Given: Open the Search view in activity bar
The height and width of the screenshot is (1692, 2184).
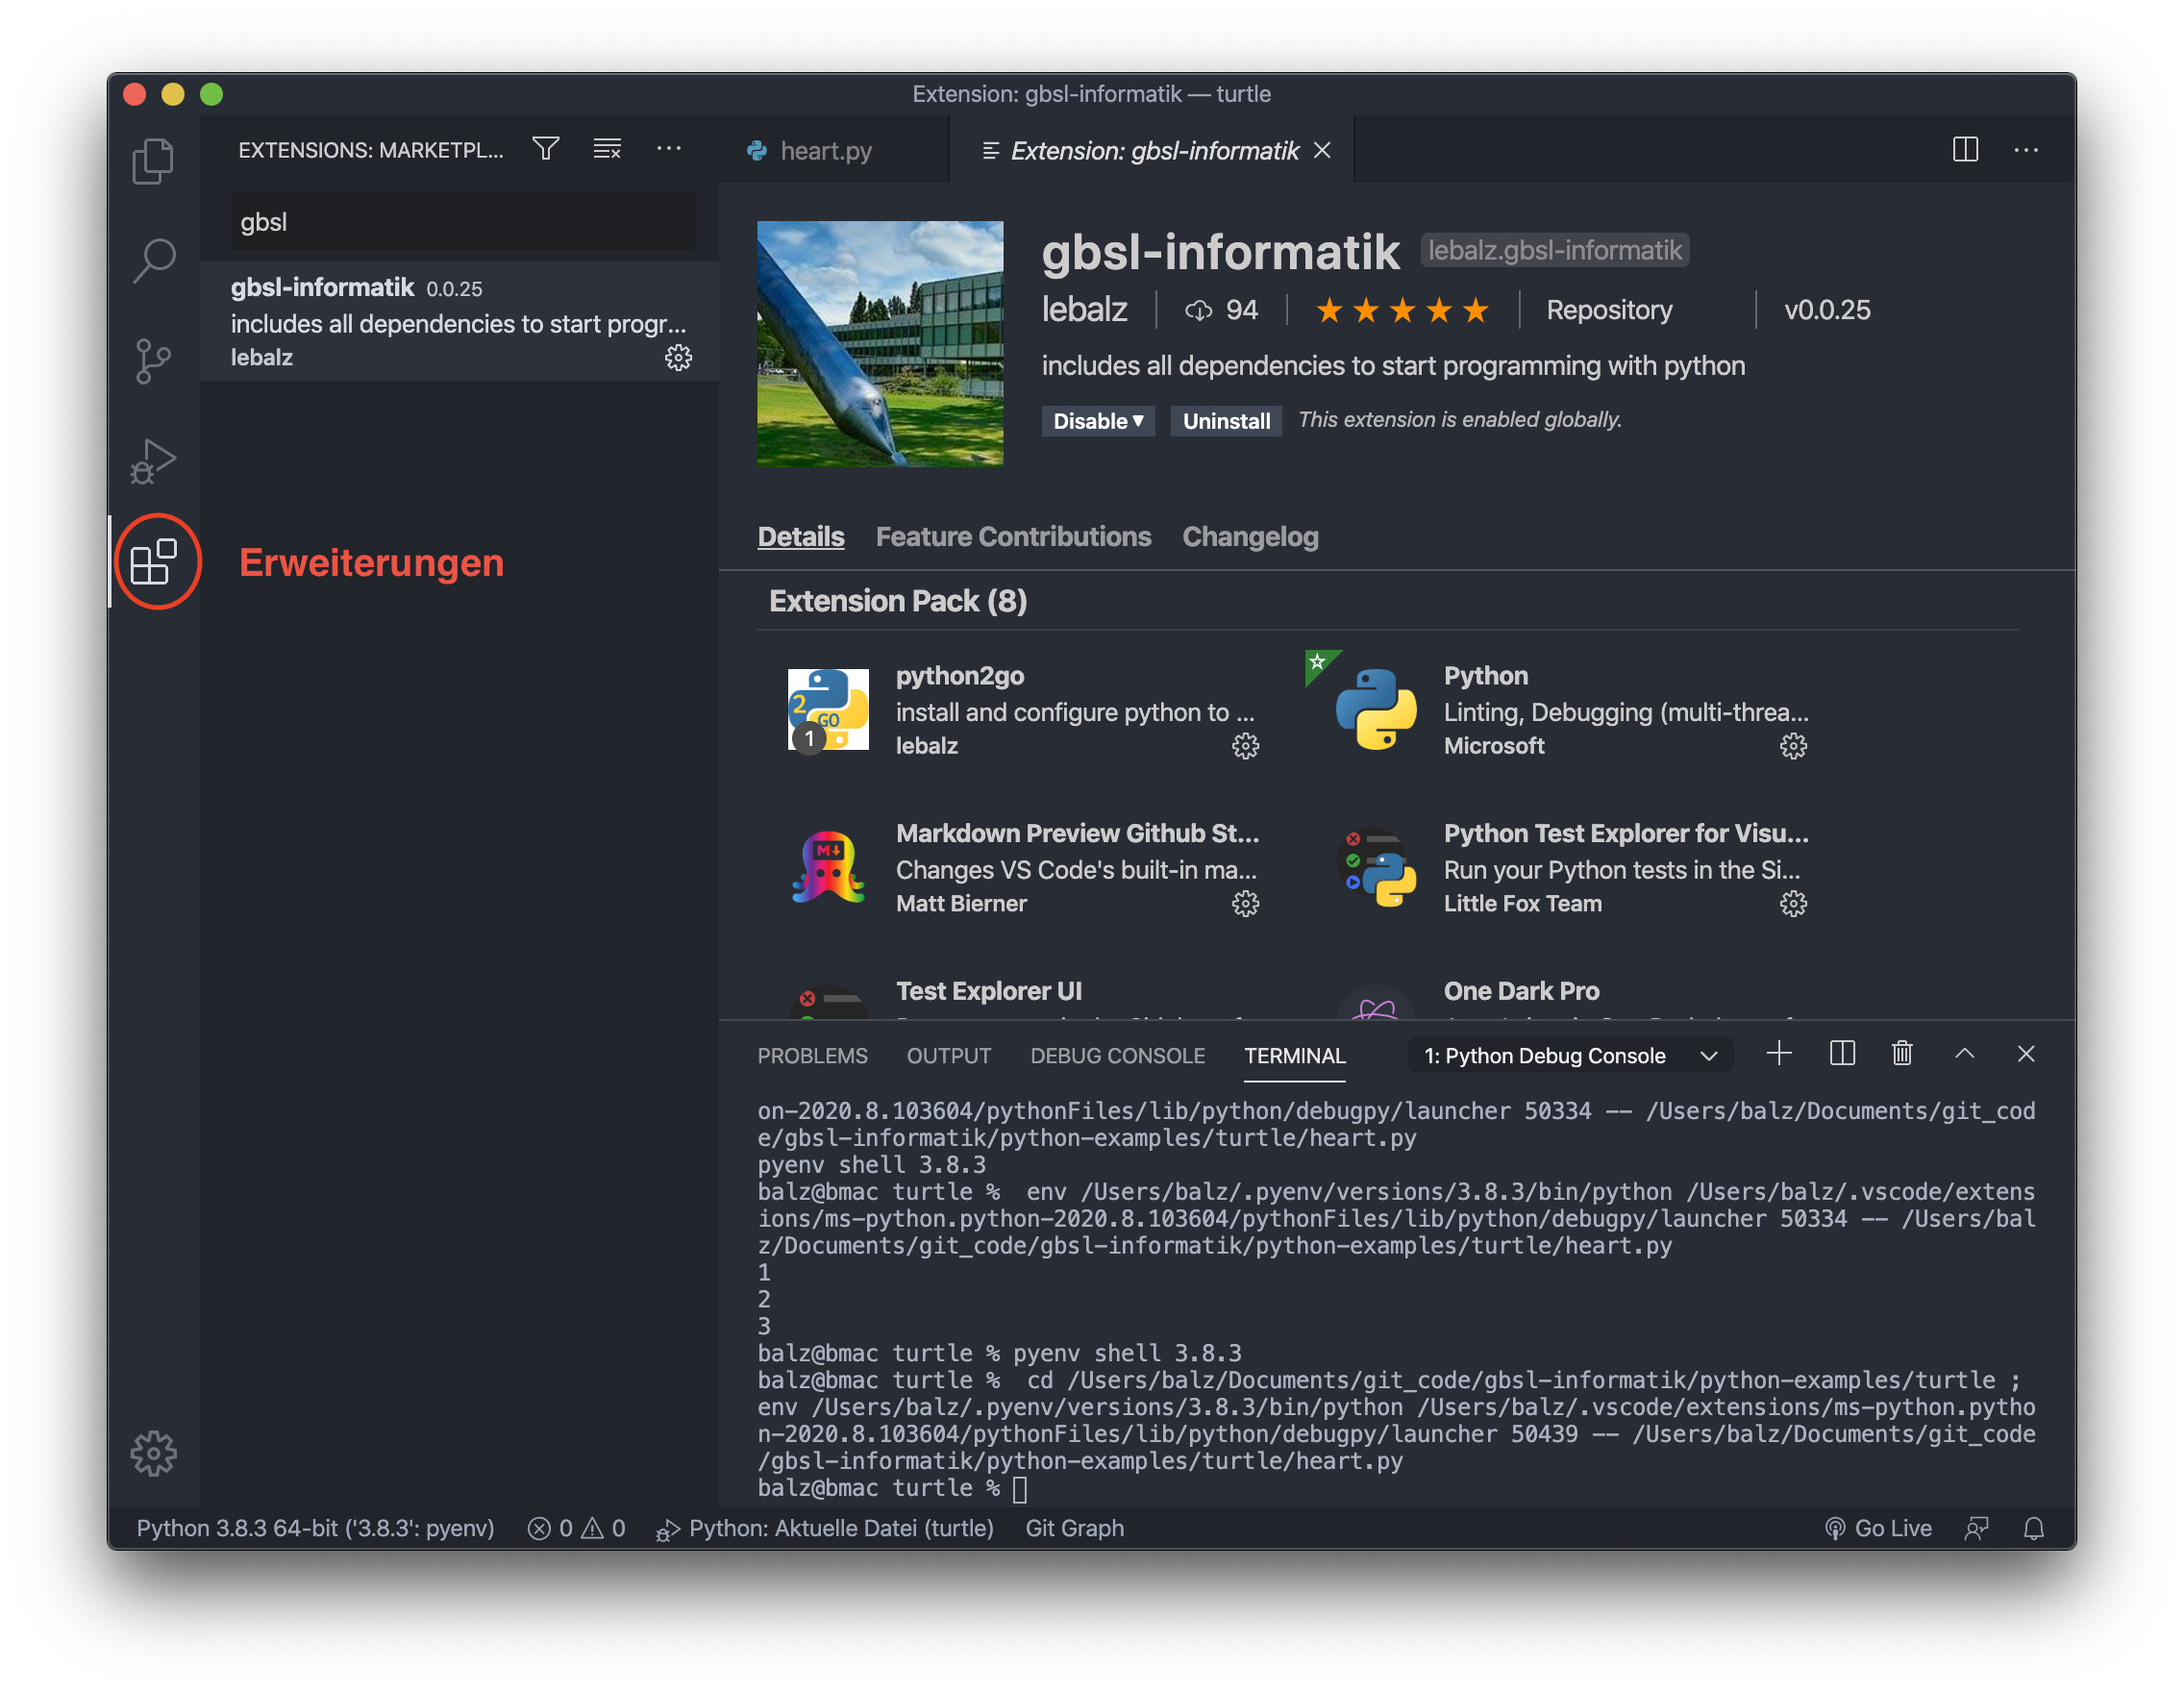Looking at the screenshot, I should coord(153,262).
